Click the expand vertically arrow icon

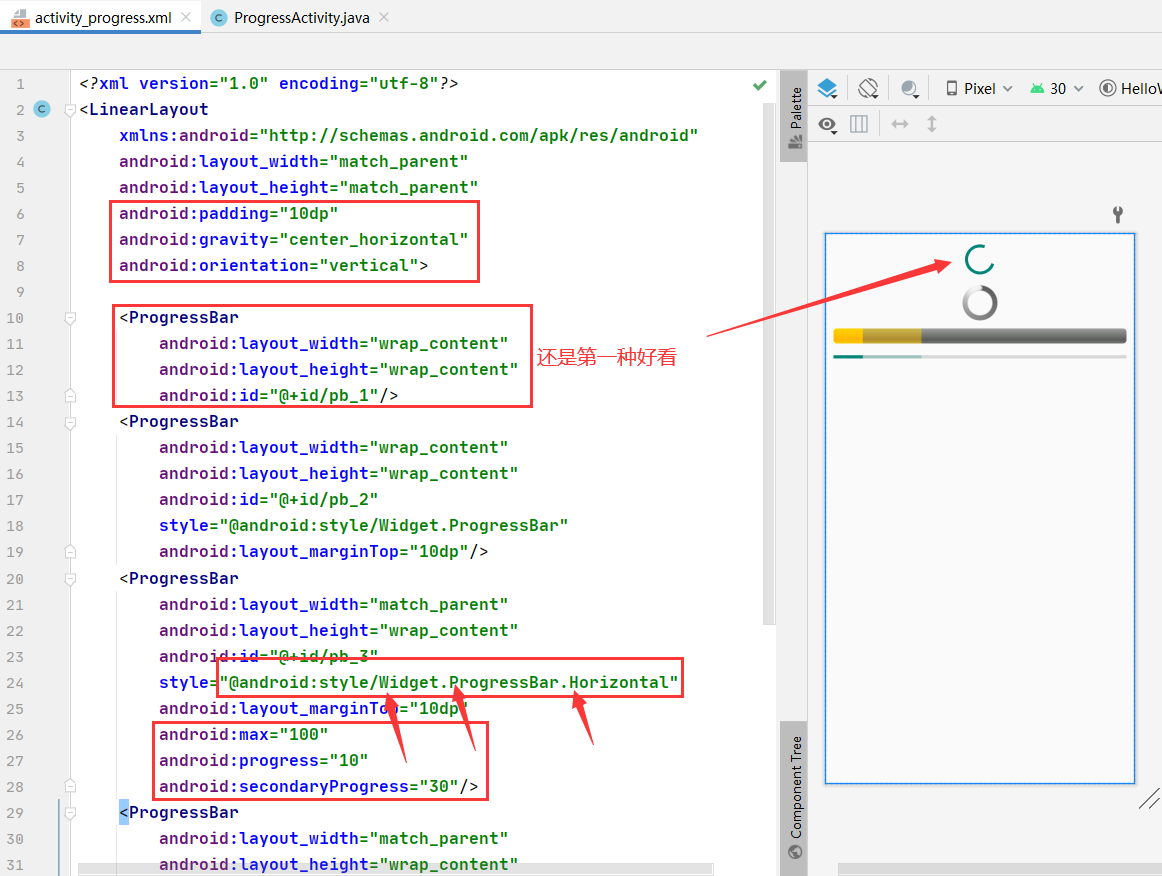click(932, 125)
